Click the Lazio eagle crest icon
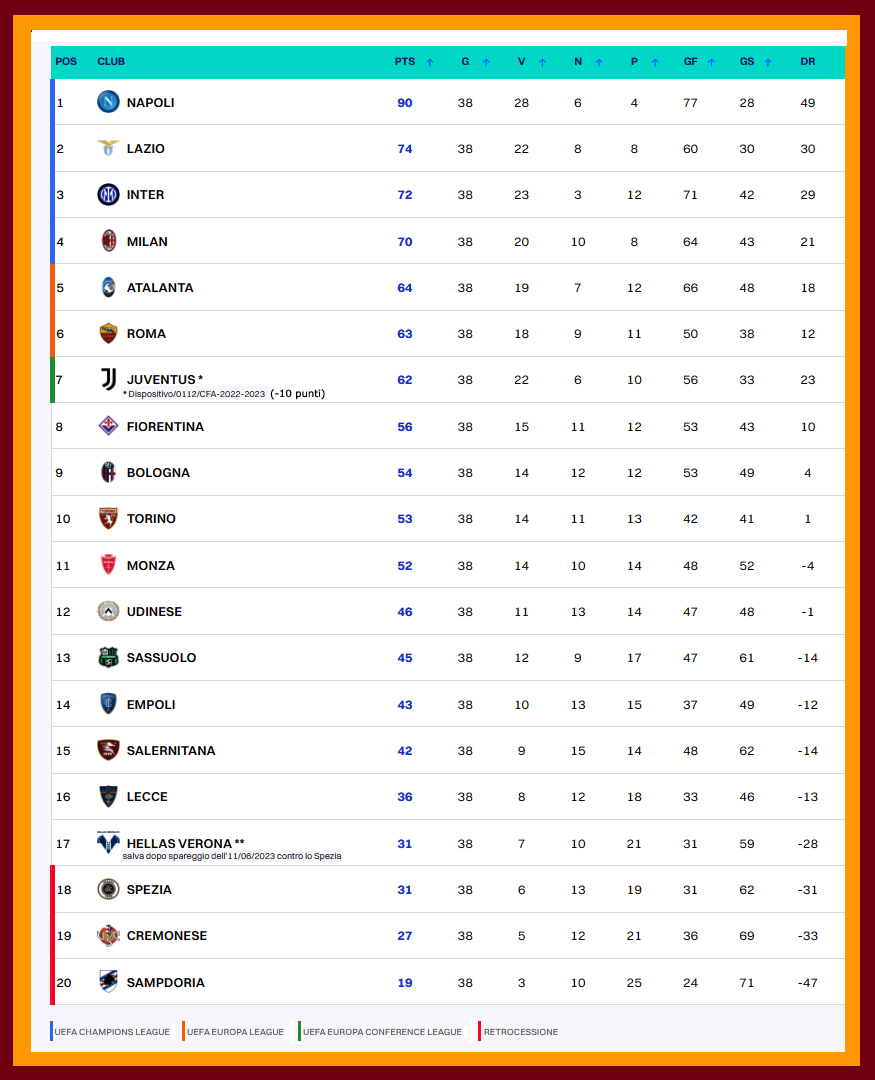The height and width of the screenshot is (1080, 875). tap(108, 148)
